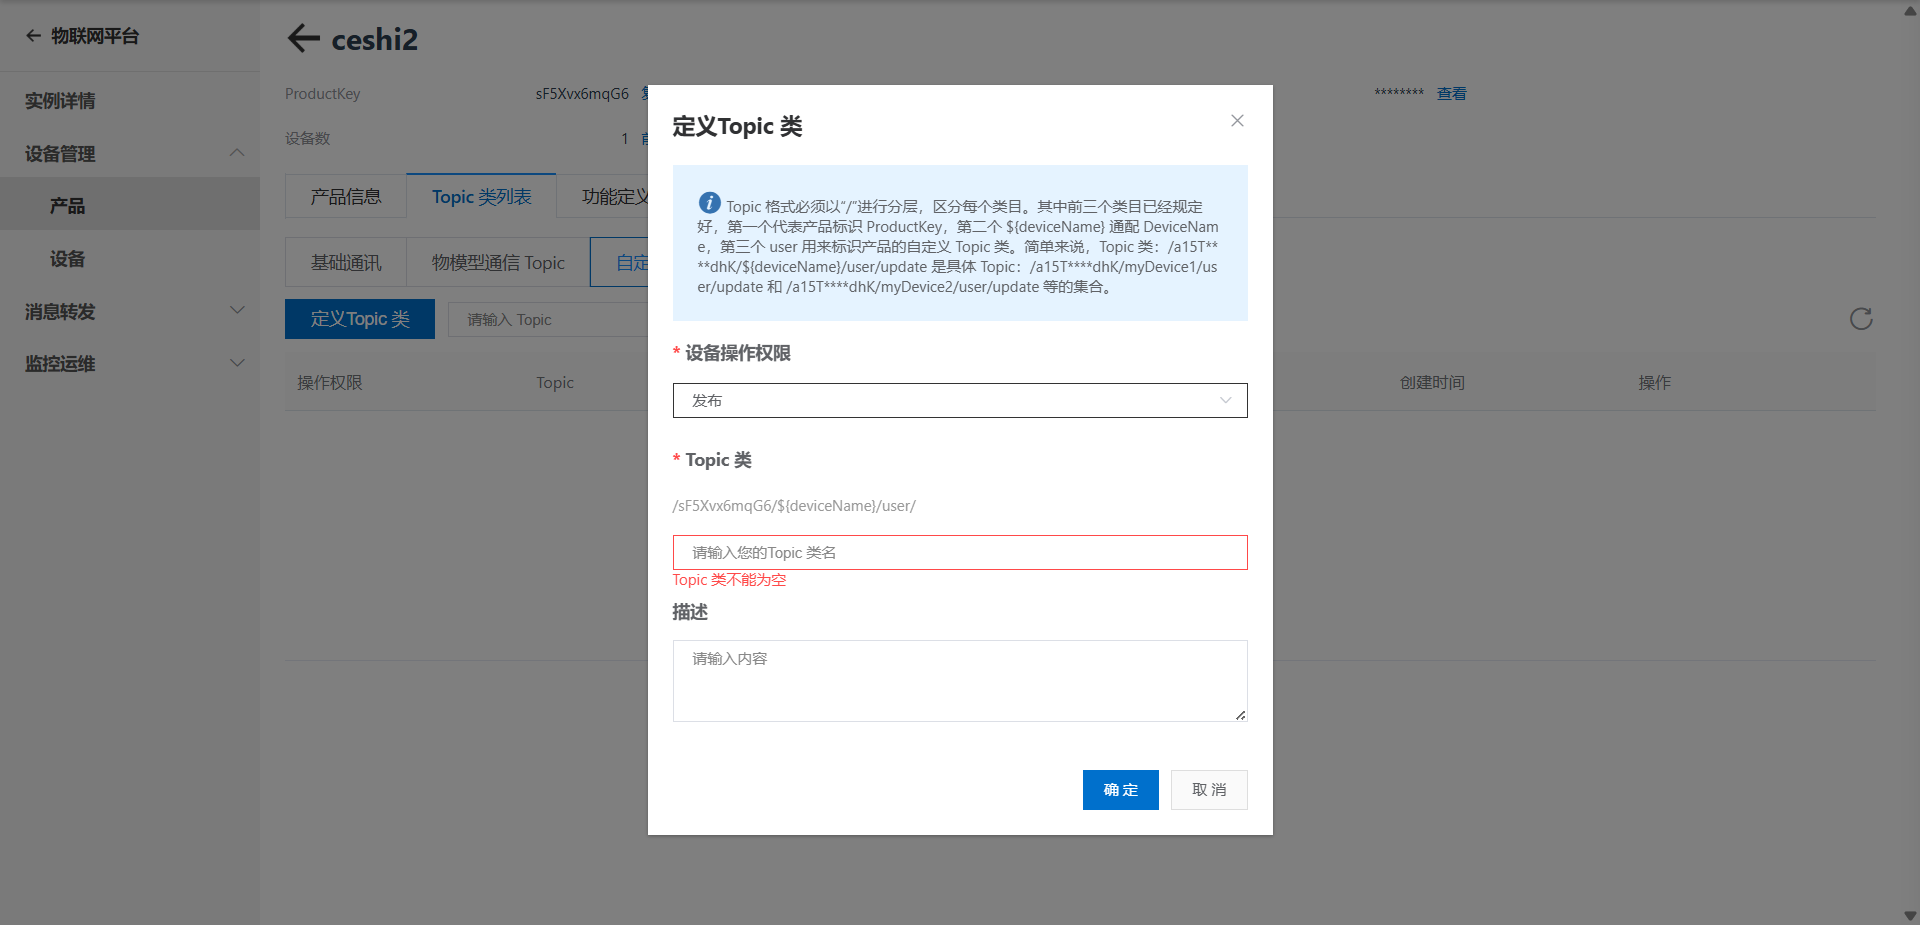
Task: Click the refresh icon beside Topic table
Action: (x=1861, y=319)
